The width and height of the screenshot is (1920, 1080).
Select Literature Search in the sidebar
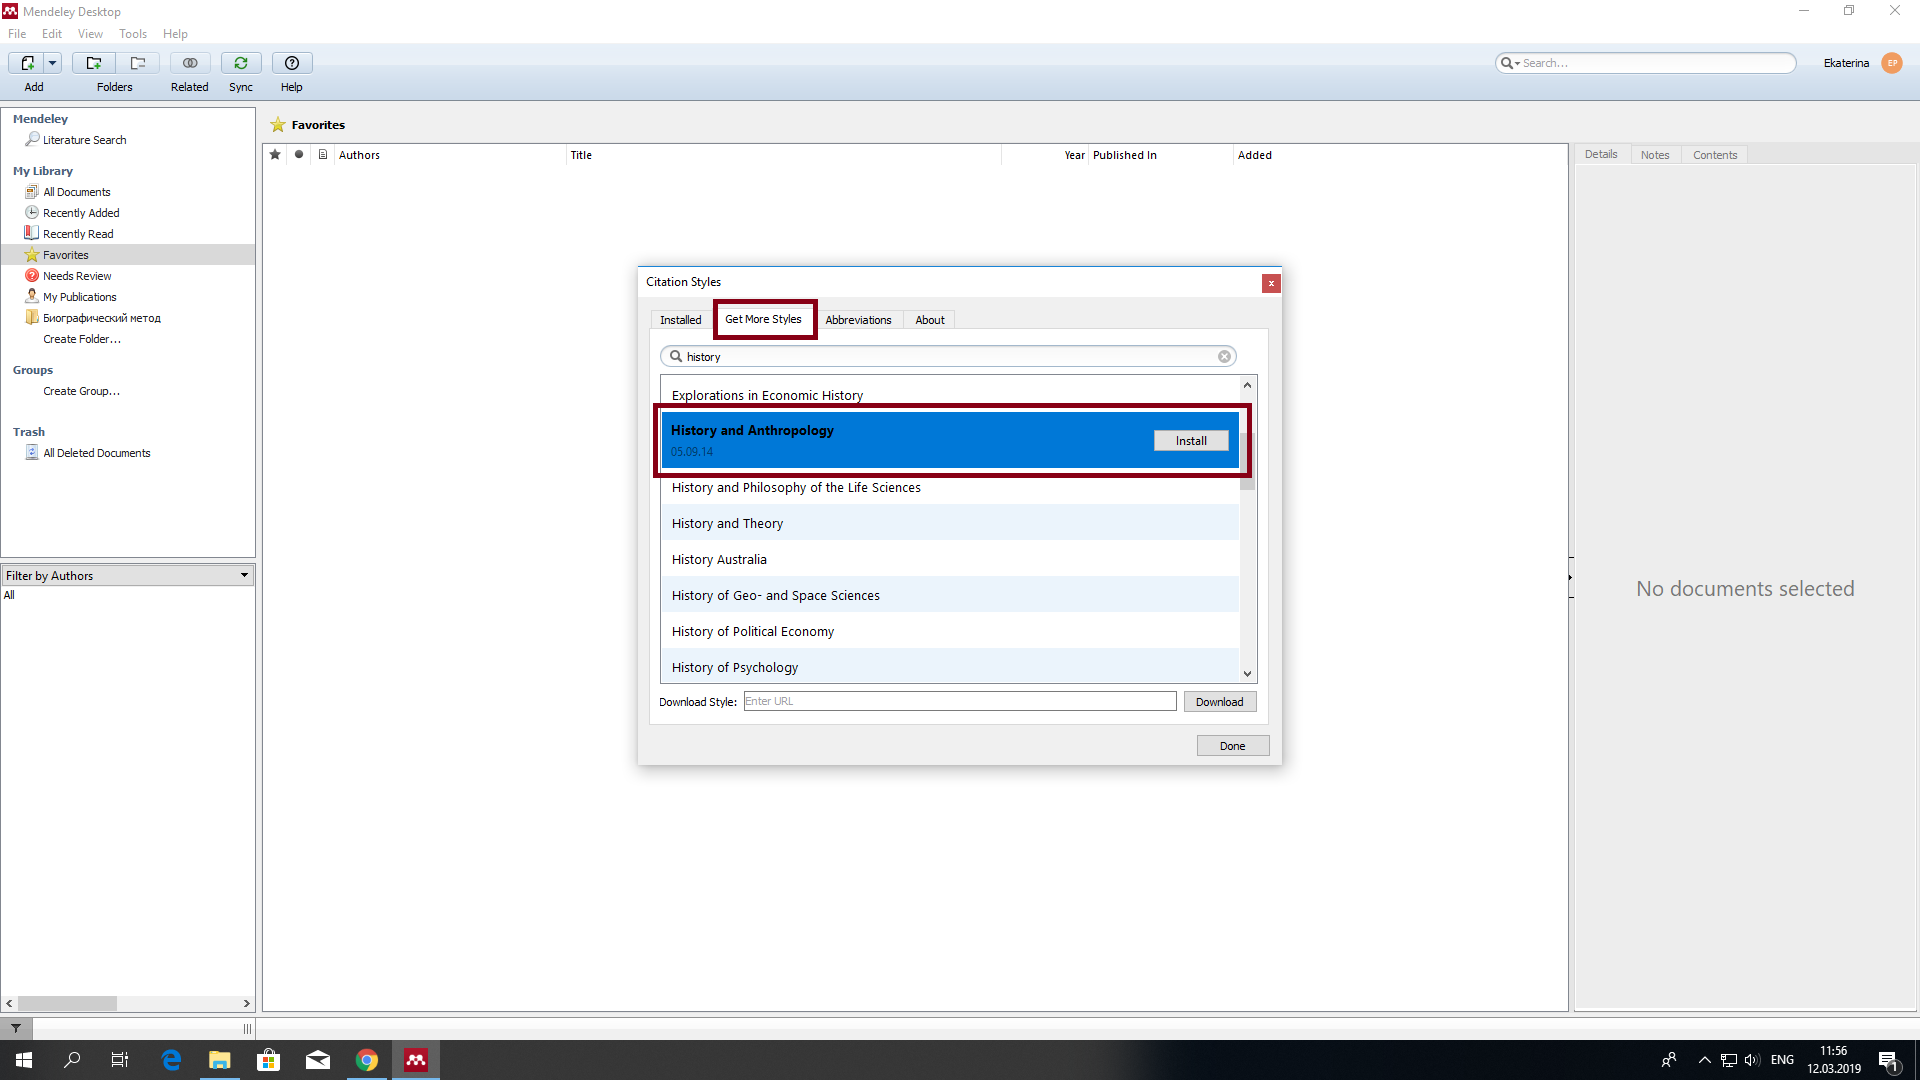[x=84, y=140]
